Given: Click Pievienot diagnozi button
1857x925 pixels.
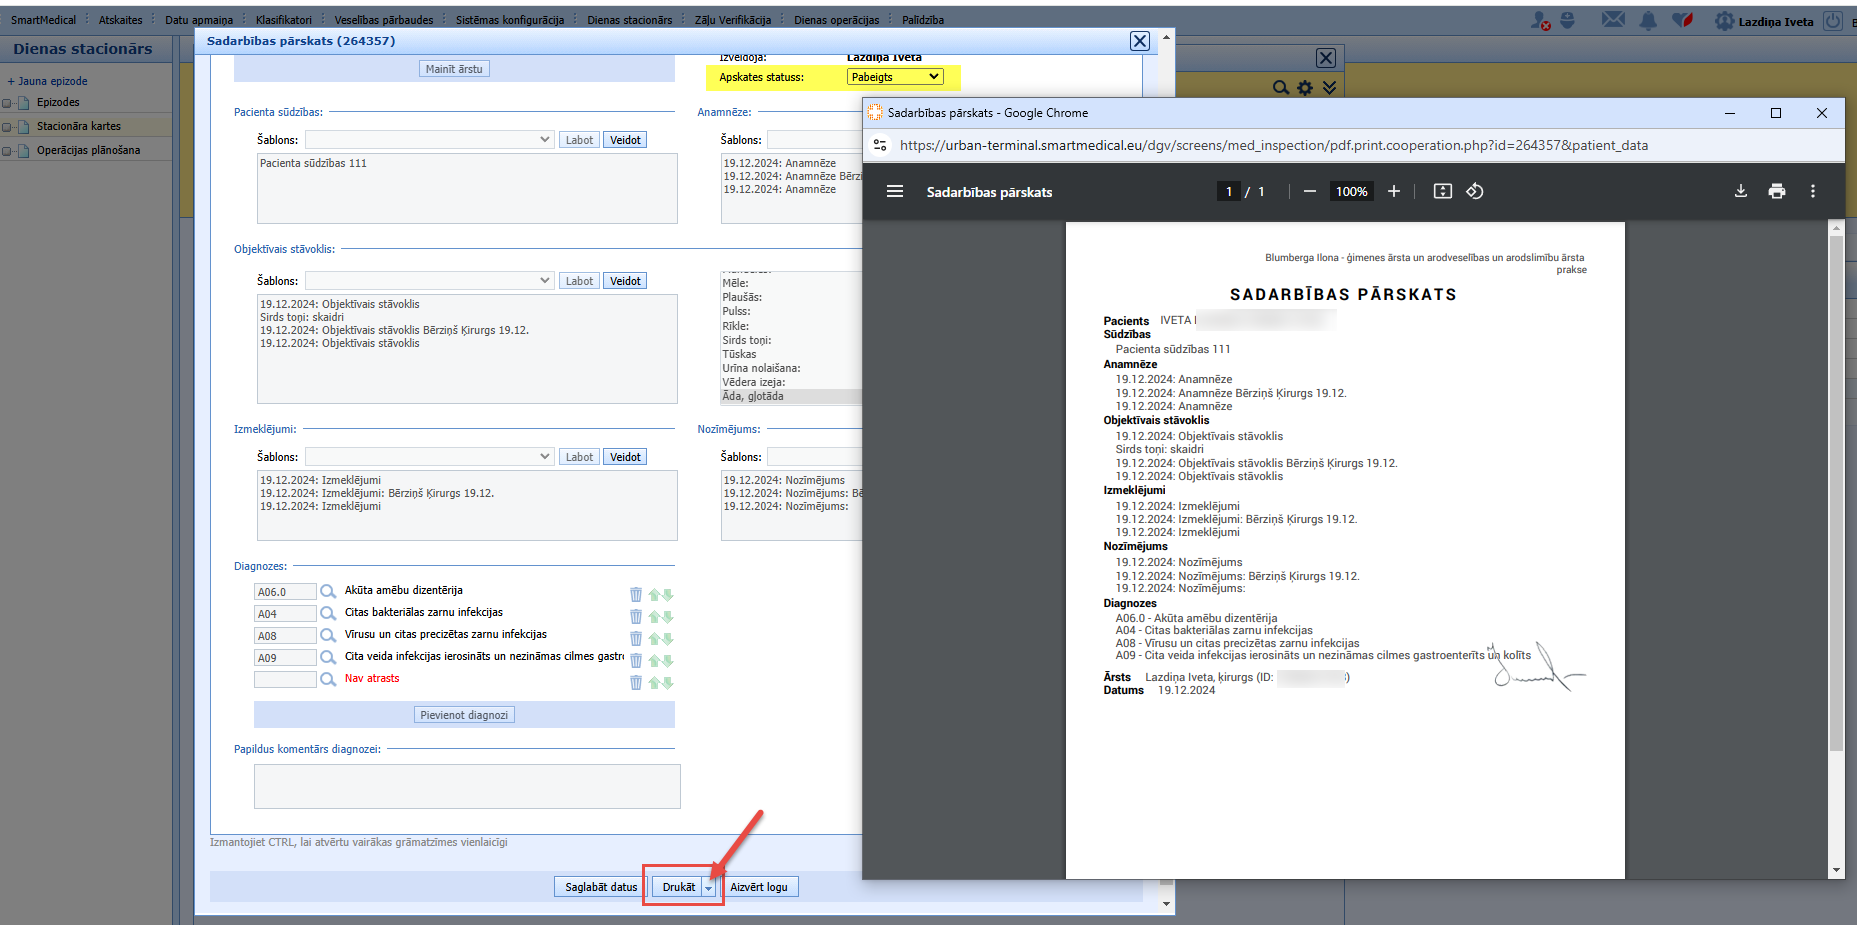Looking at the screenshot, I should click(464, 715).
